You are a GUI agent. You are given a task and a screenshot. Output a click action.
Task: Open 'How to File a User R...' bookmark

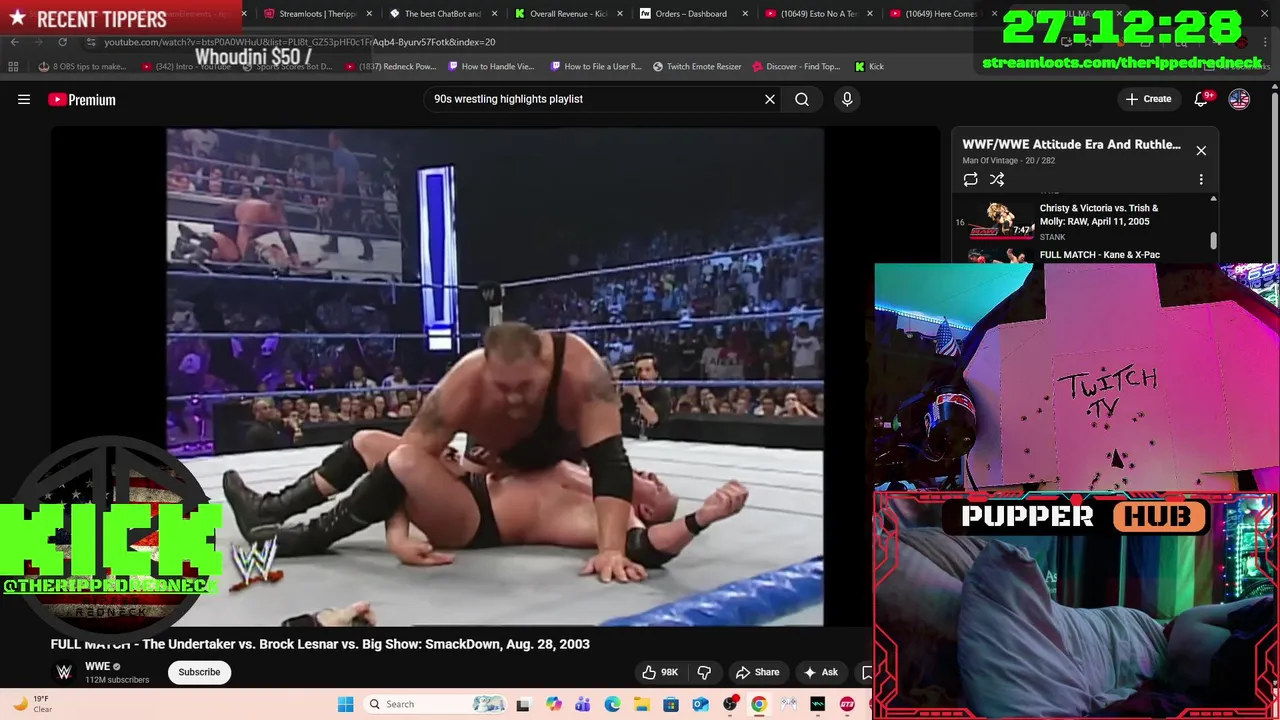tap(596, 67)
